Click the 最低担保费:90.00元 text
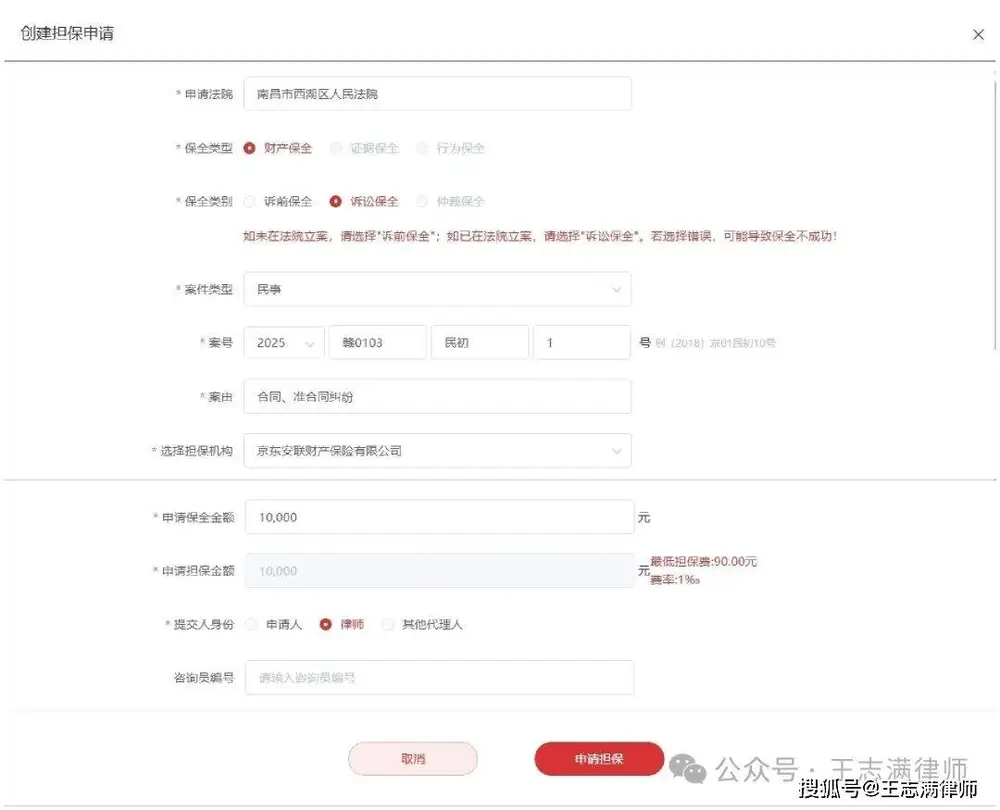Viewport: 1000px width, 810px height. 703,561
